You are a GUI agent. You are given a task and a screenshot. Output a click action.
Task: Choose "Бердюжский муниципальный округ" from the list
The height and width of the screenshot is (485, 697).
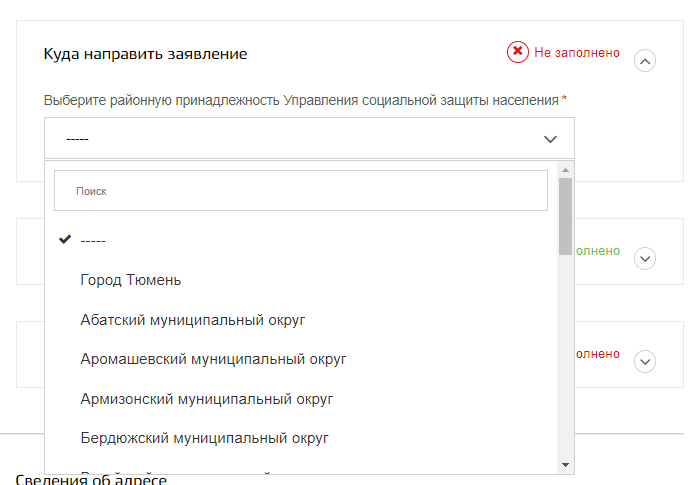click(204, 438)
